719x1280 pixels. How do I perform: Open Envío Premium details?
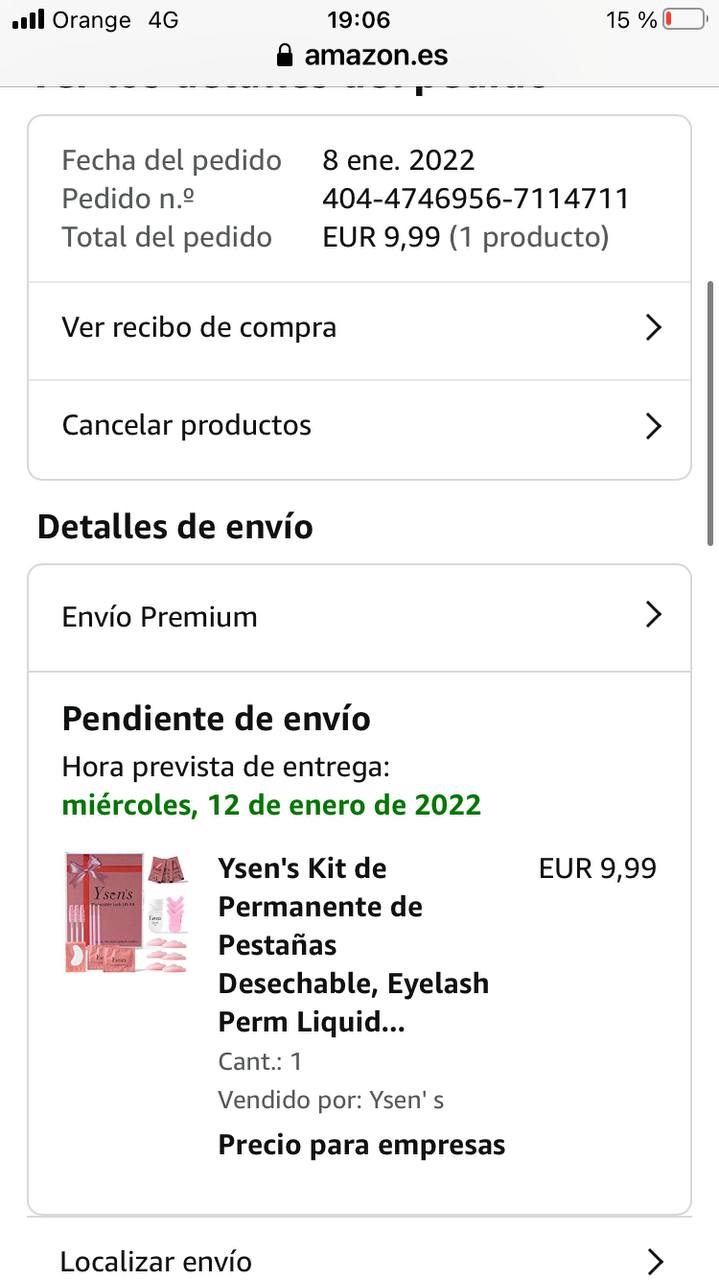point(359,617)
